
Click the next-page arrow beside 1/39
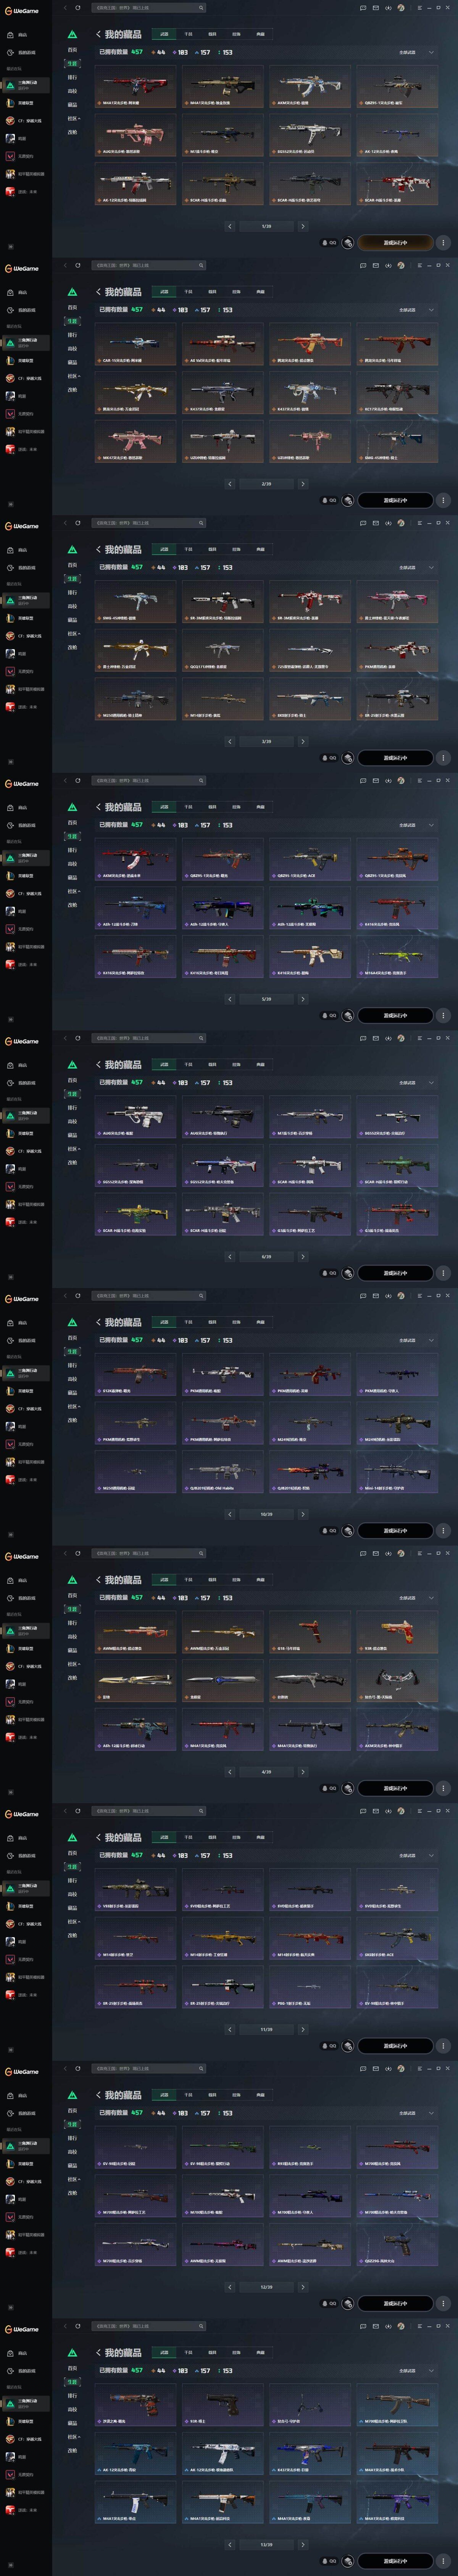coord(303,226)
